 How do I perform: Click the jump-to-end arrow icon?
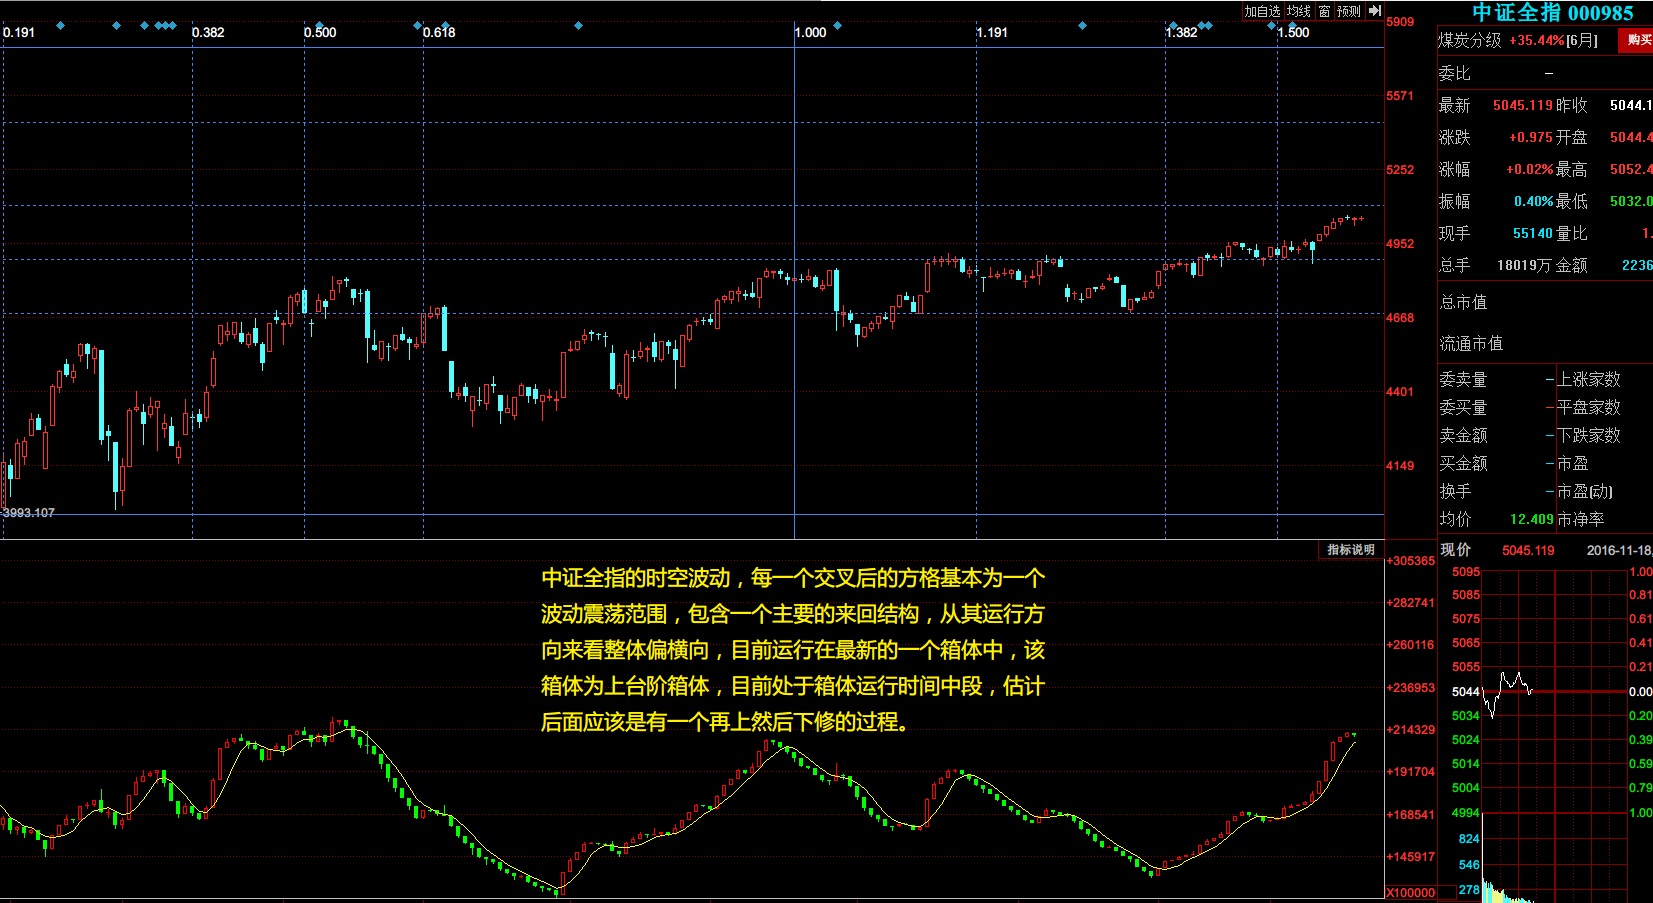(1375, 11)
